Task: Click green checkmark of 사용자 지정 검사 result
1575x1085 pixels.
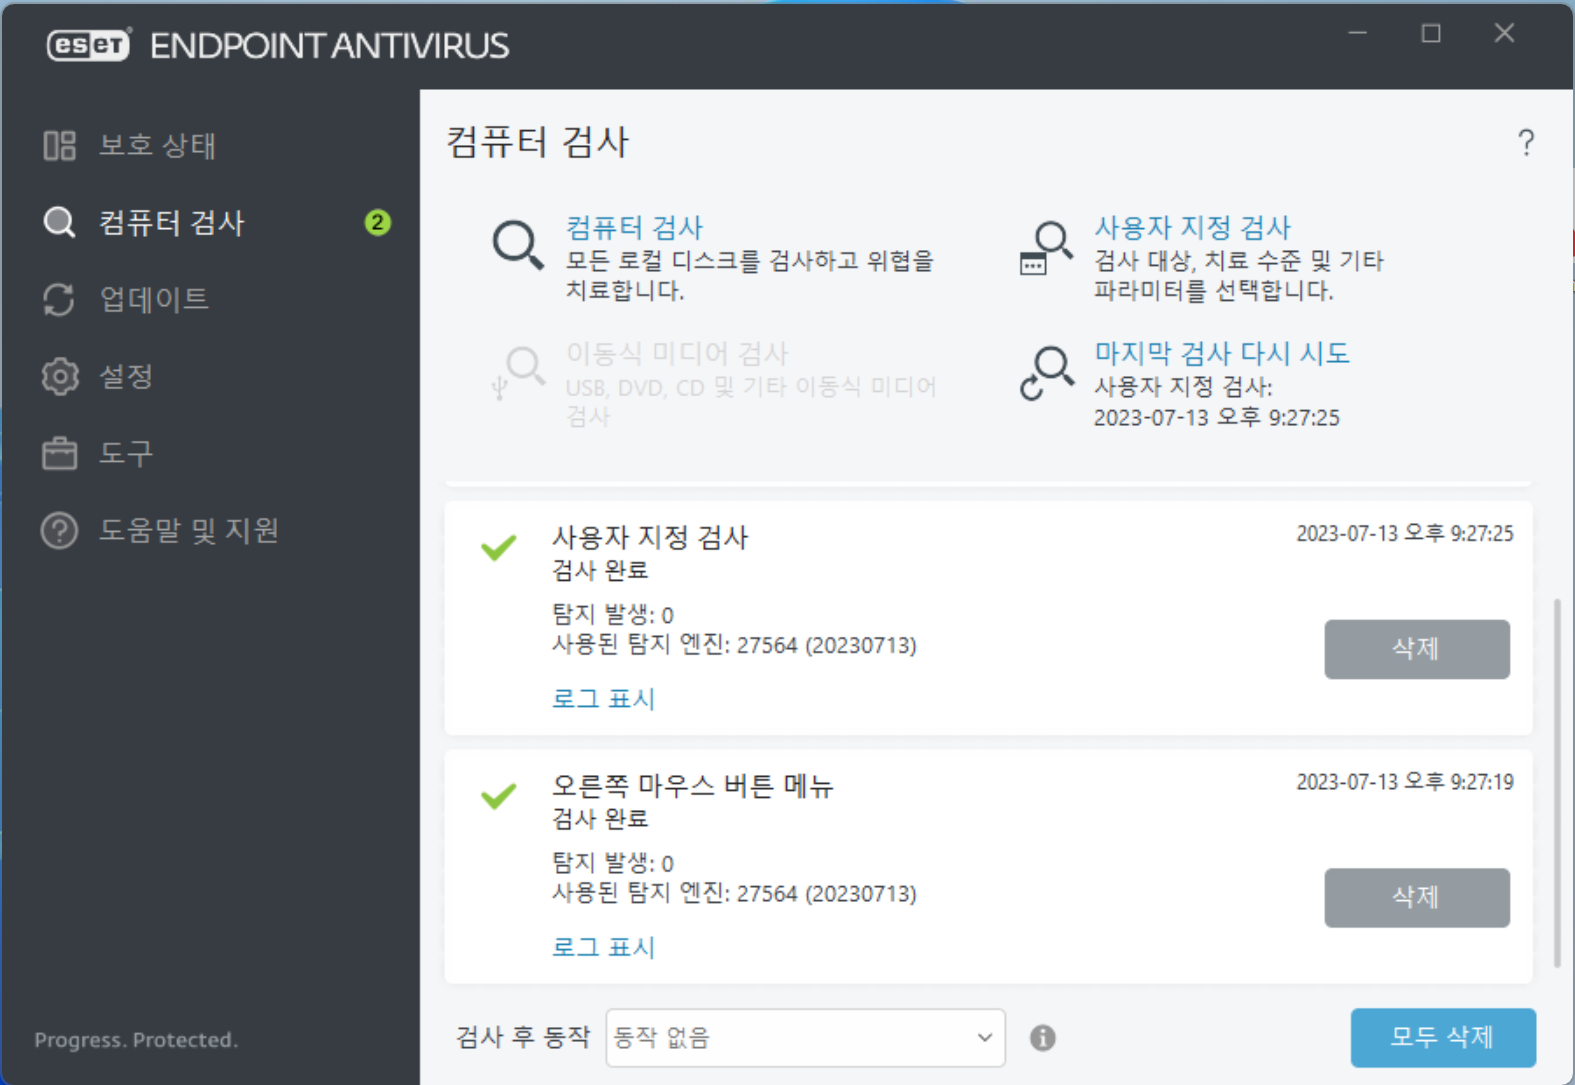Action: point(499,547)
